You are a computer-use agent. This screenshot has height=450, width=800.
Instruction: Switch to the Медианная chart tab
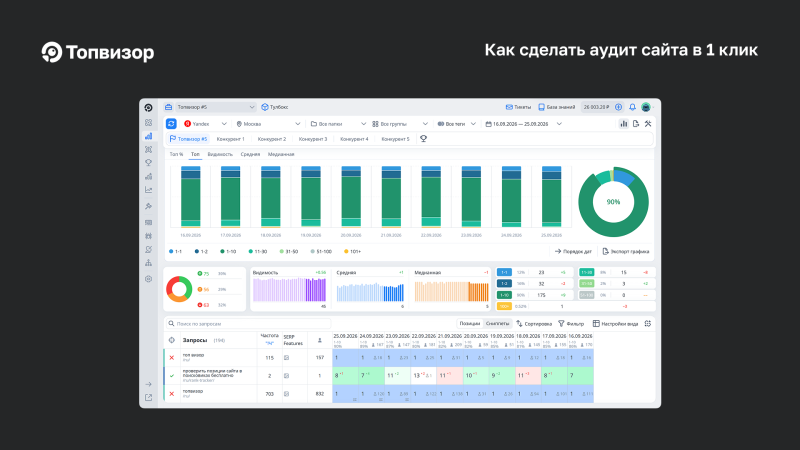(281, 154)
